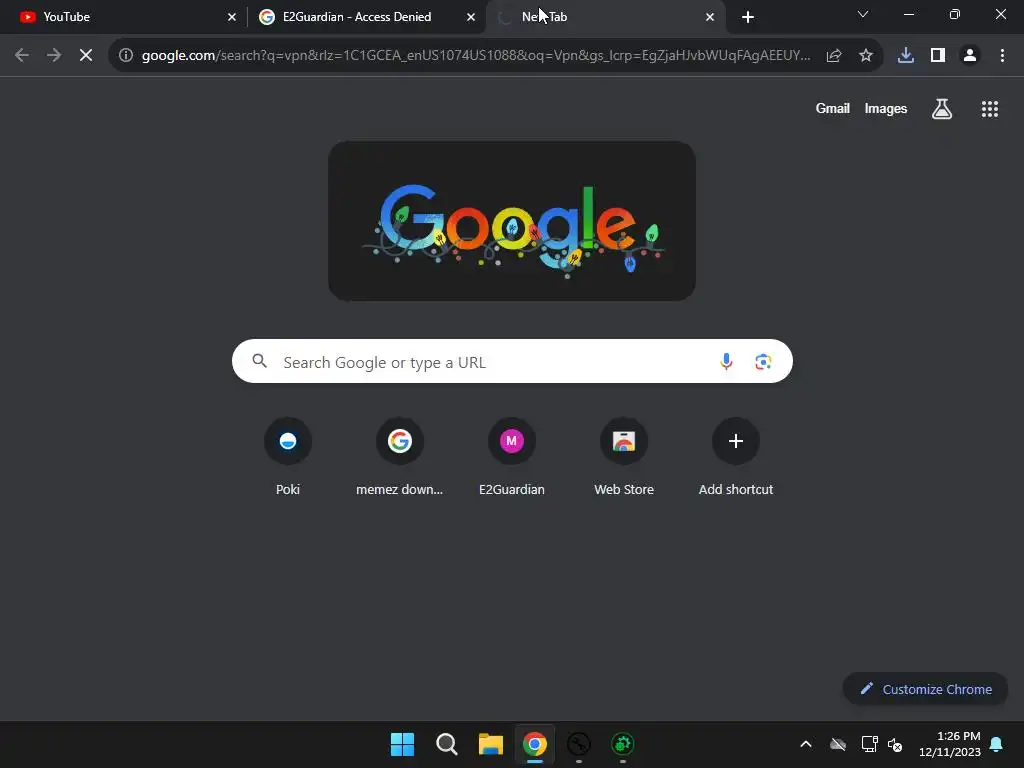Open the Downloads icon
This screenshot has width=1024, height=768.
tap(906, 56)
